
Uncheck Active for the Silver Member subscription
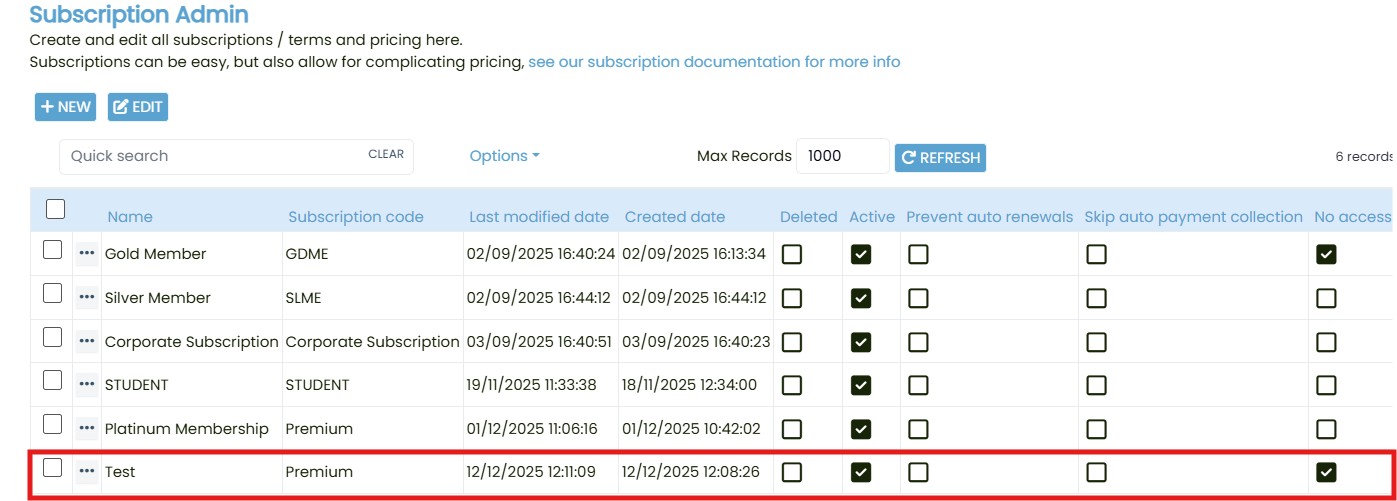(x=860, y=298)
